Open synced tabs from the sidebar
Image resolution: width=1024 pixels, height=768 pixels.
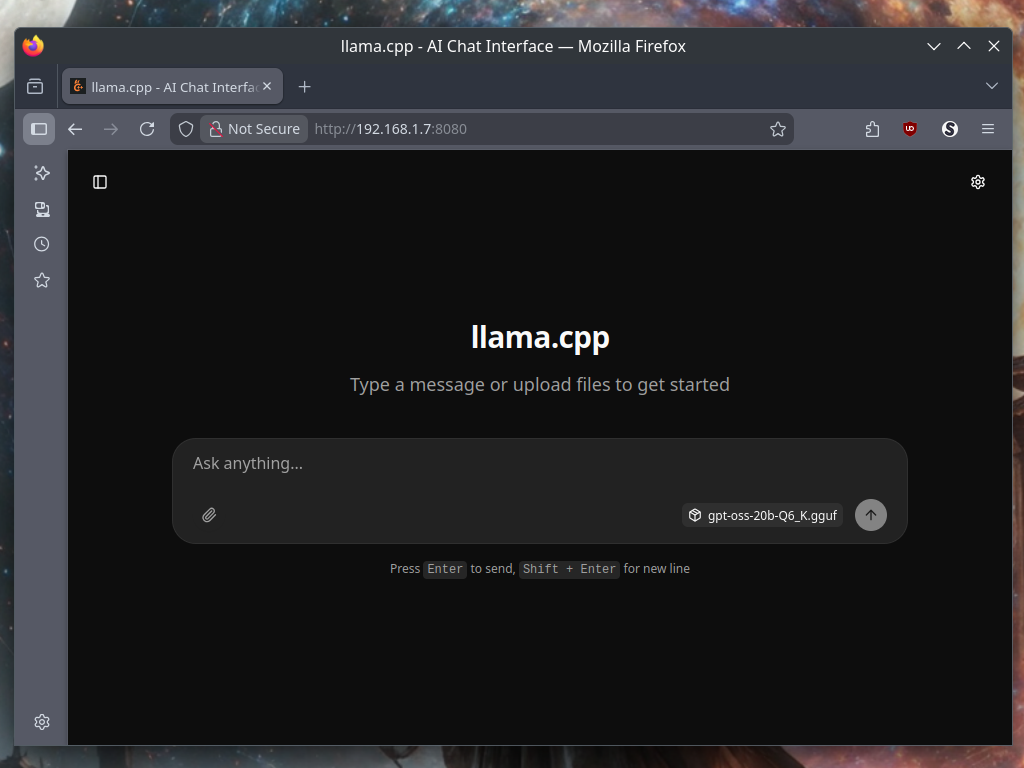click(x=41, y=209)
